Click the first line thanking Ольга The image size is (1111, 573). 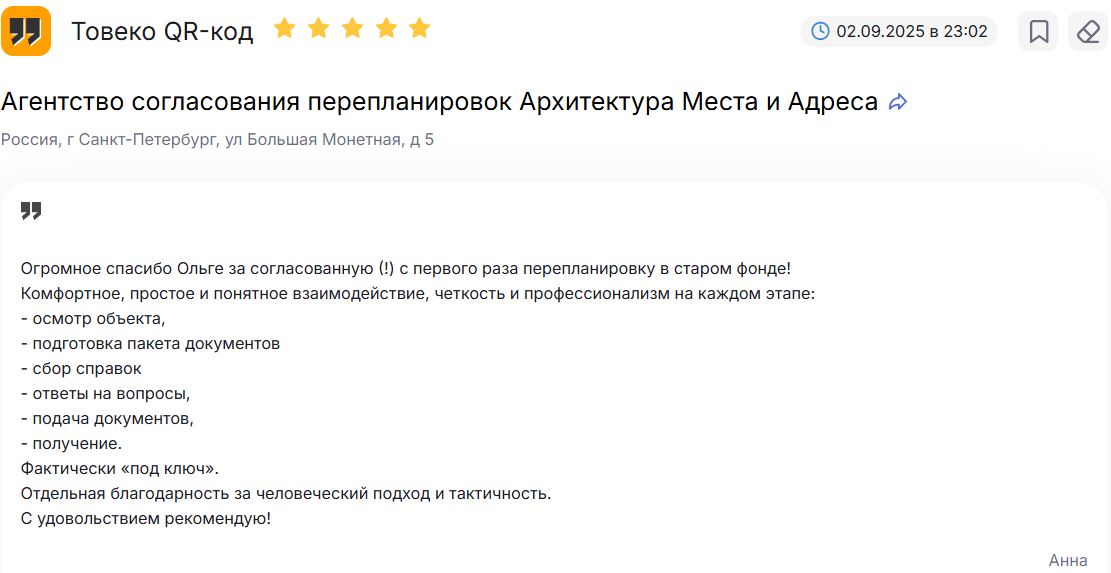tap(406, 269)
